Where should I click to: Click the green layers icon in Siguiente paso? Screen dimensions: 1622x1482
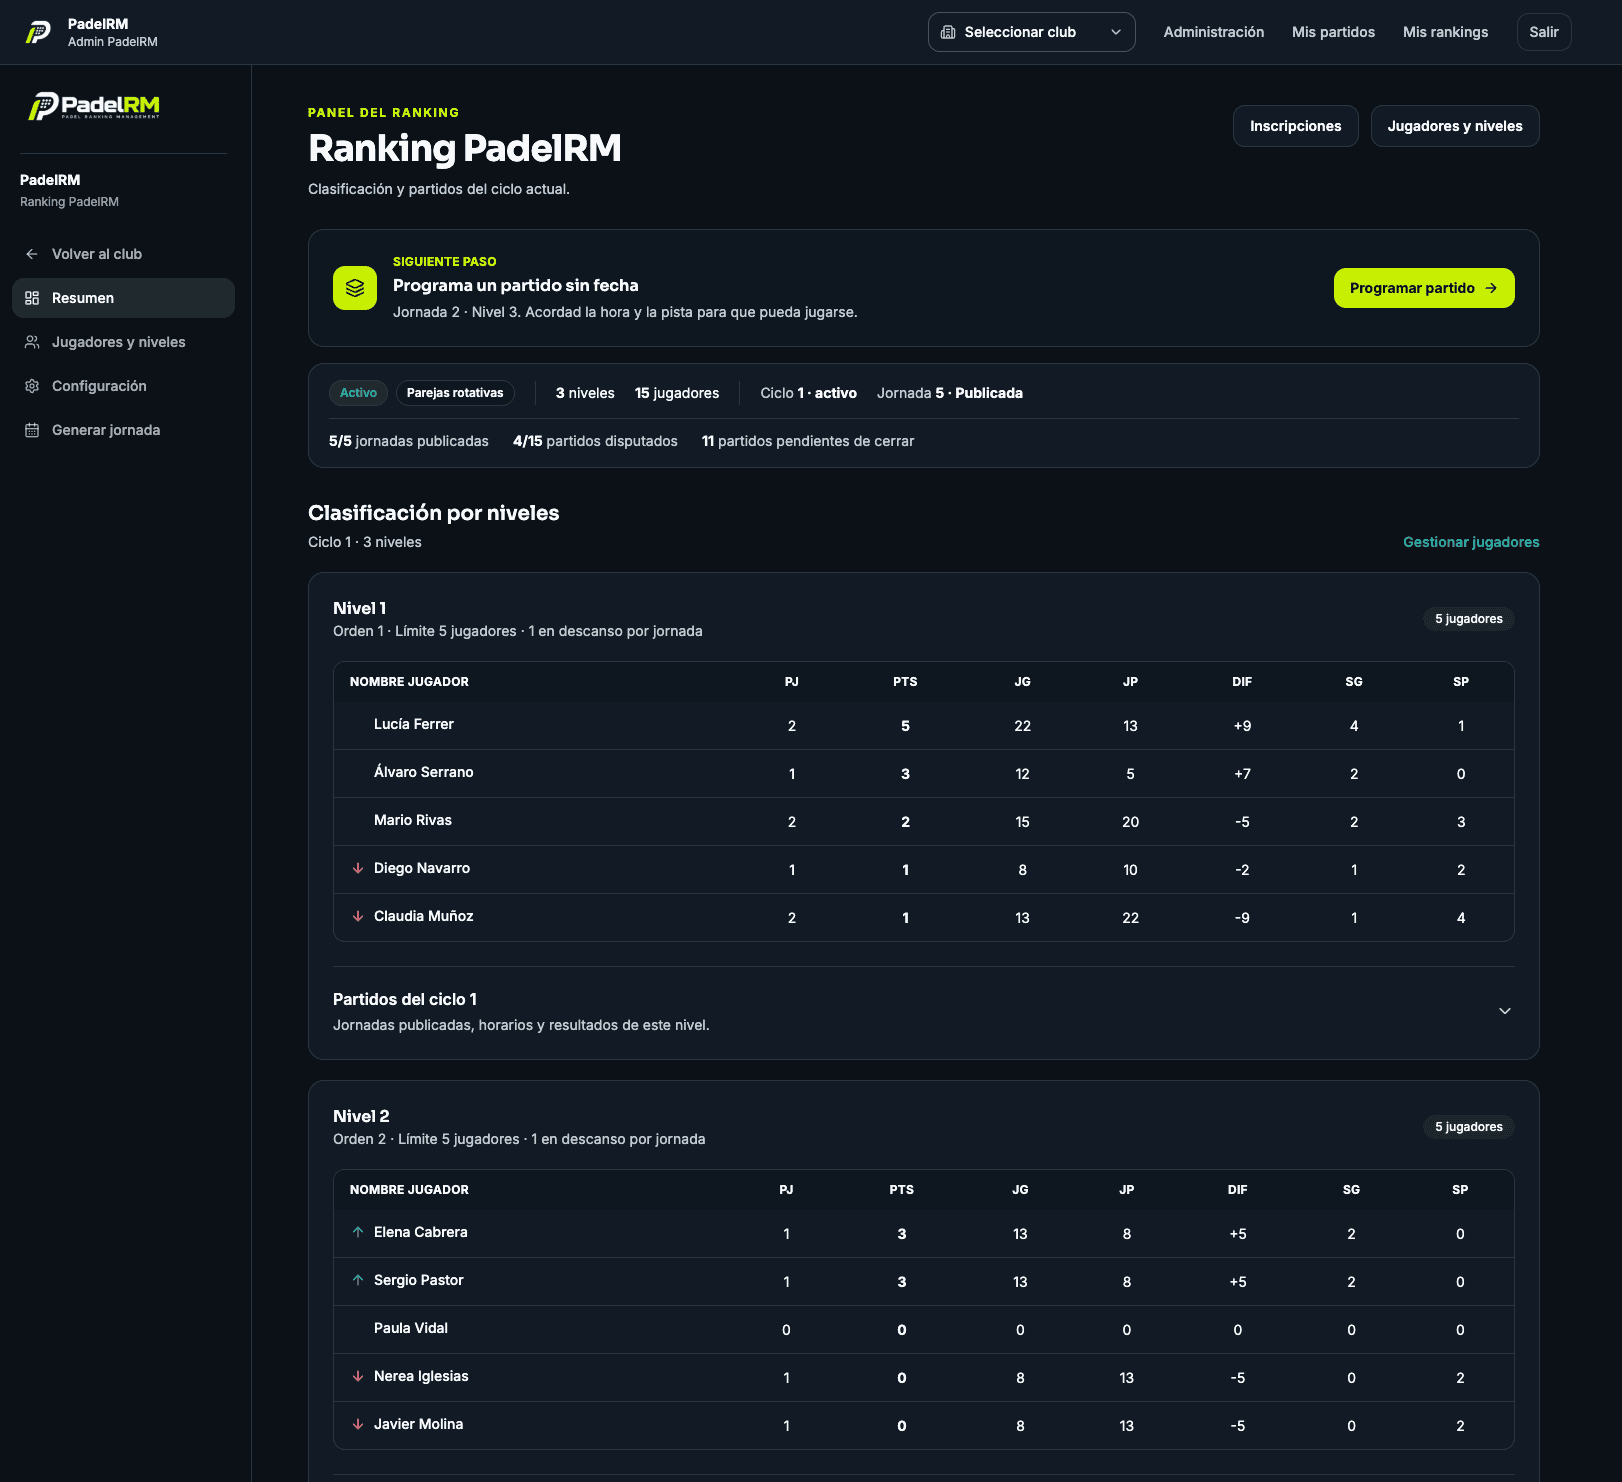pyautogui.click(x=355, y=288)
